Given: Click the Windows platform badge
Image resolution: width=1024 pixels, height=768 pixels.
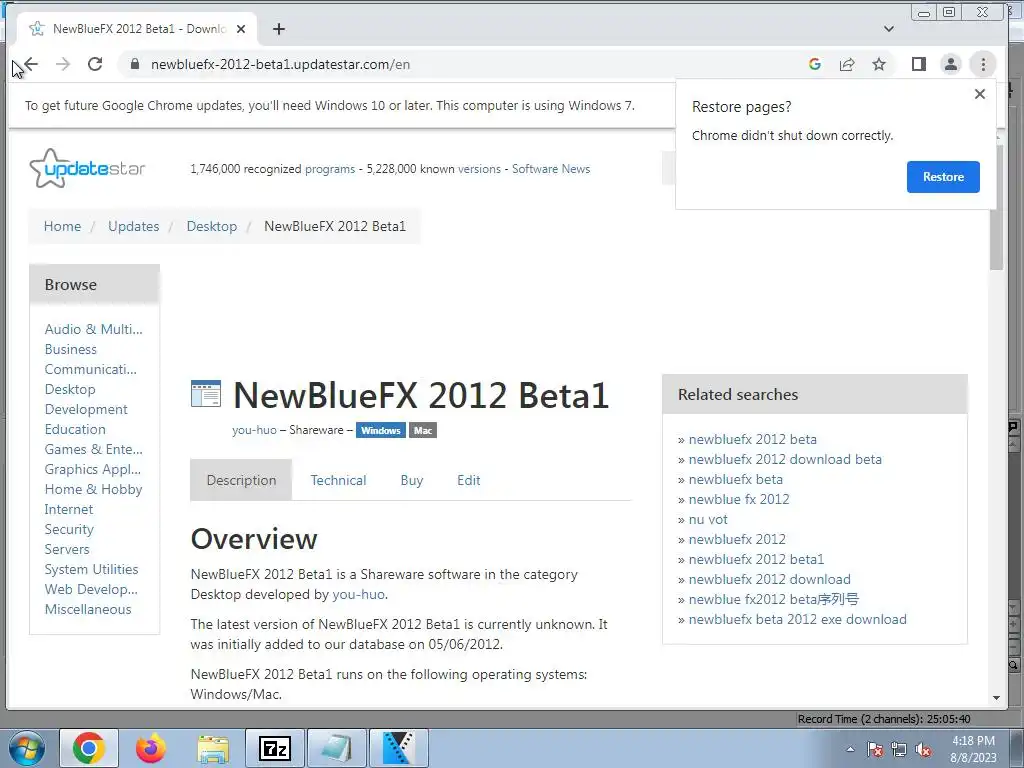Looking at the screenshot, I should coord(381,430).
